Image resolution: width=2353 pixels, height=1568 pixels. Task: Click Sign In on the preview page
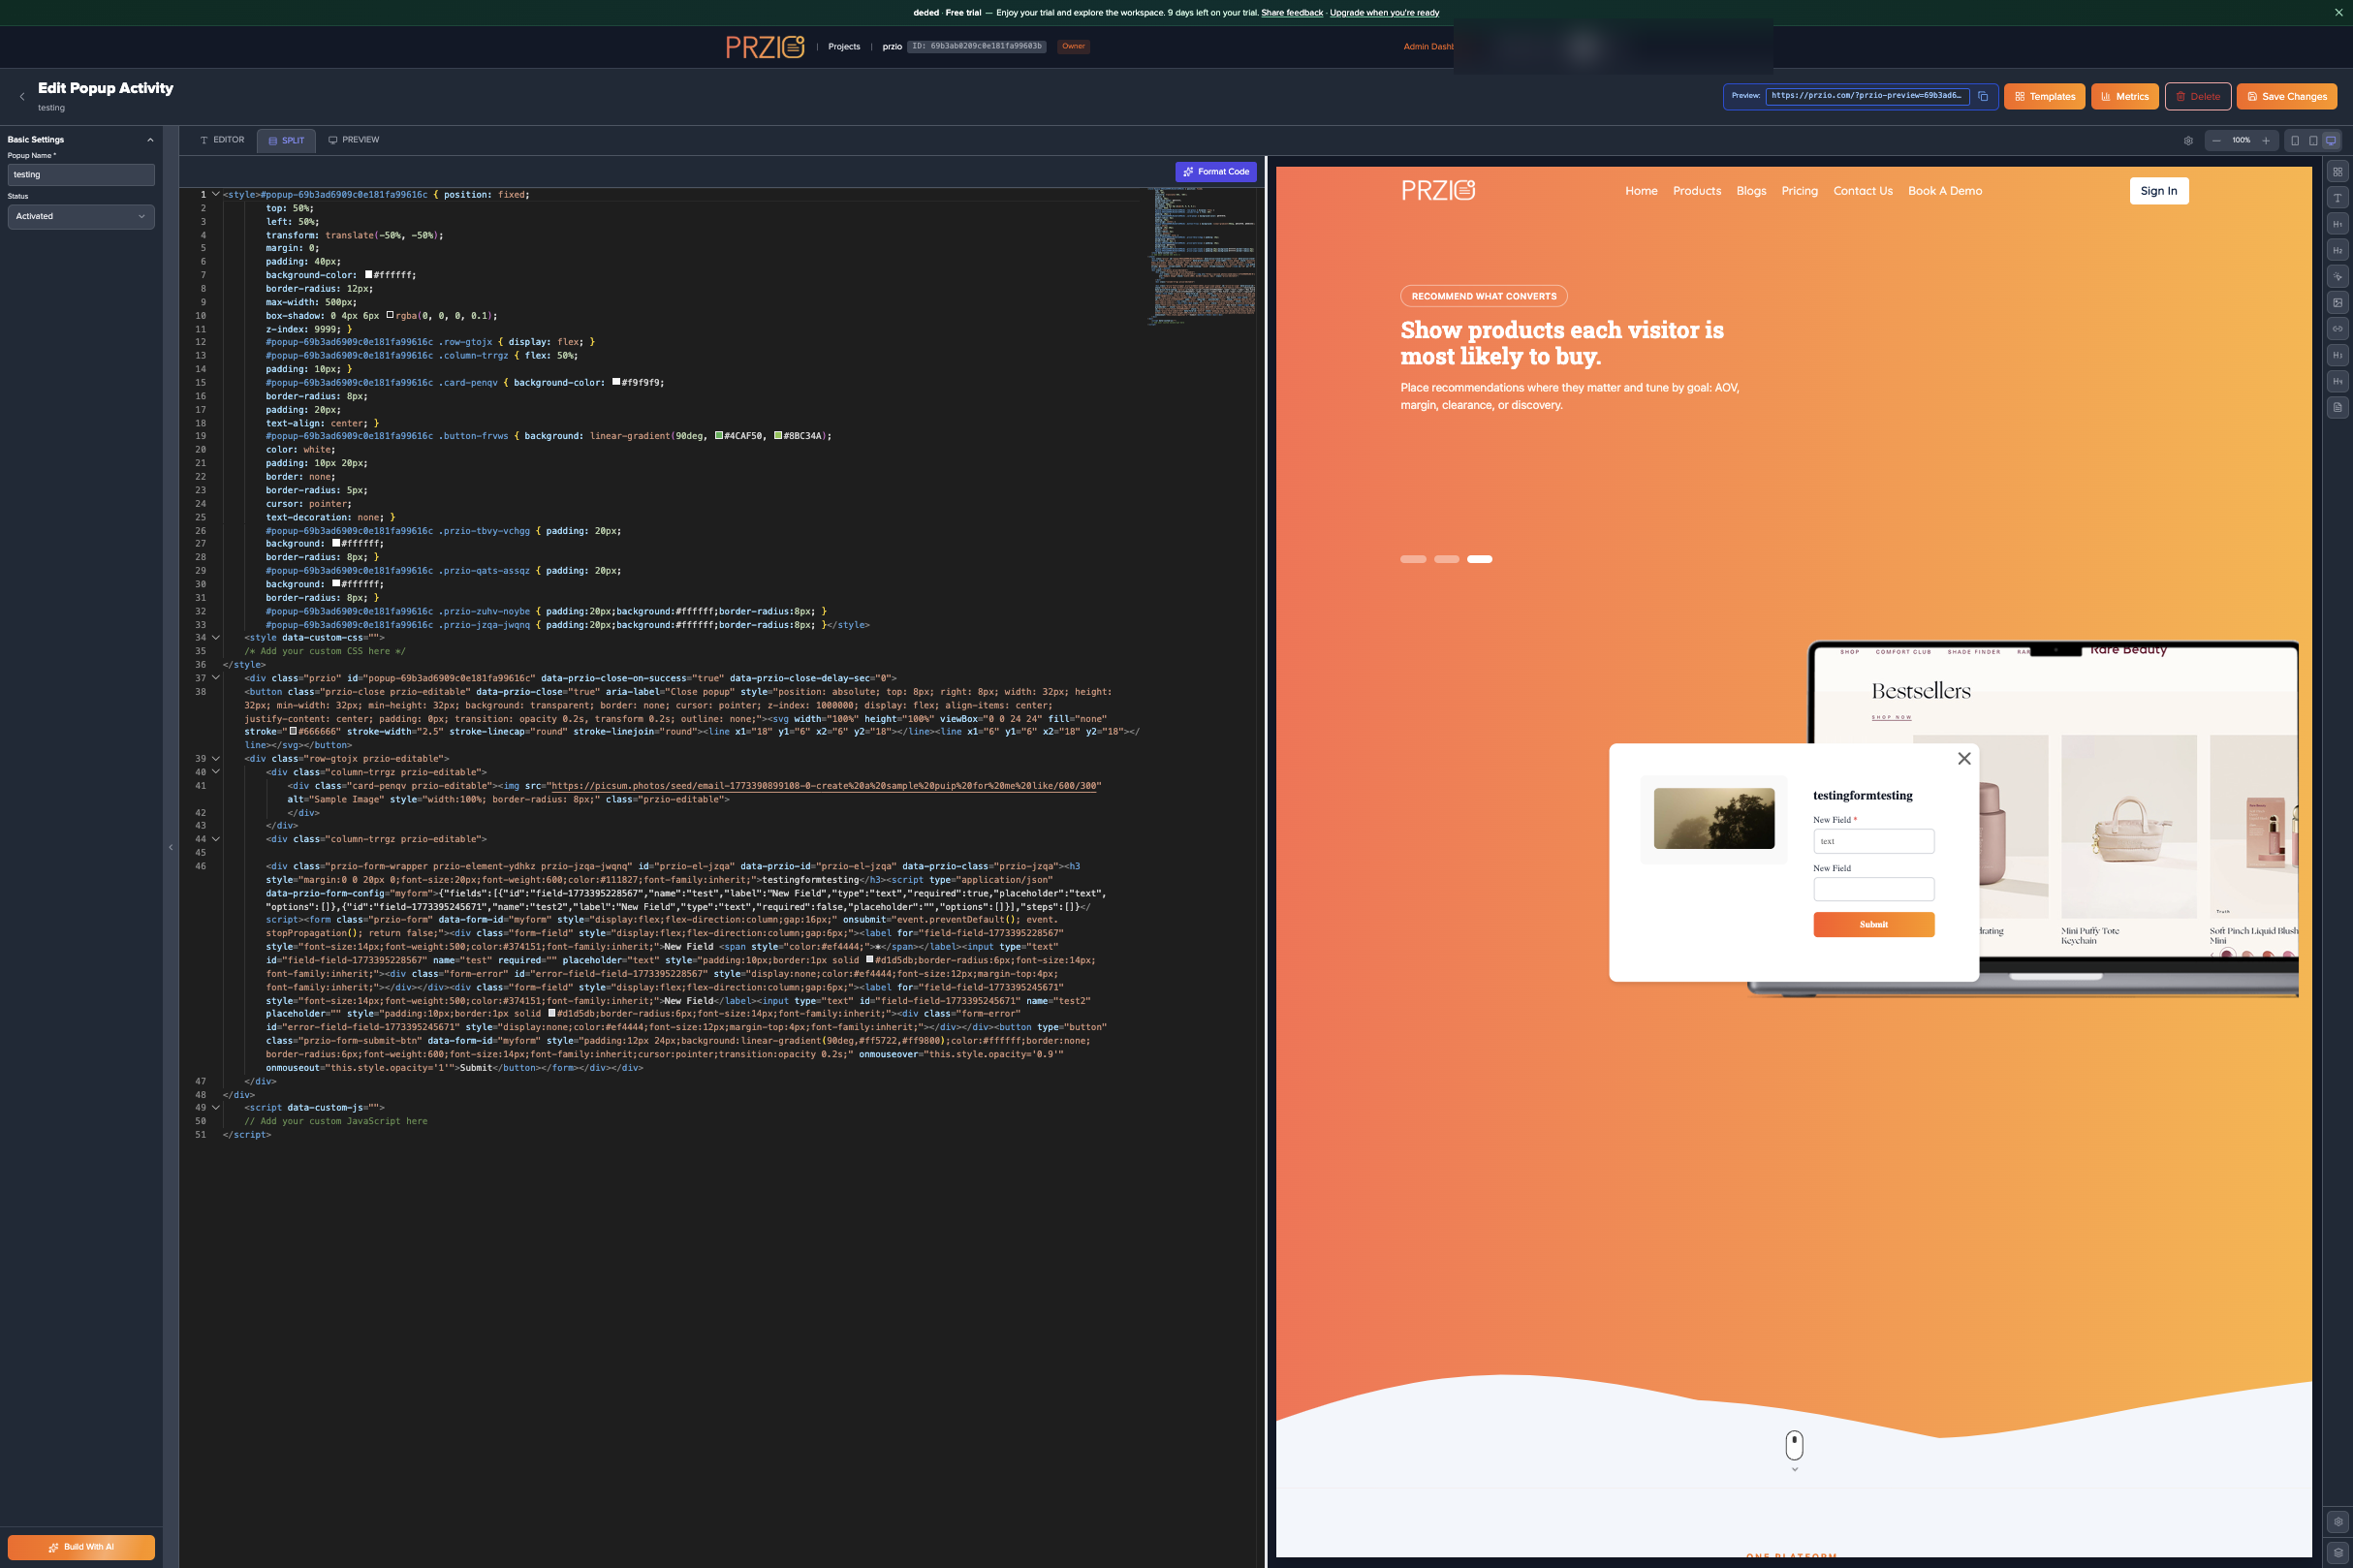(x=2158, y=191)
